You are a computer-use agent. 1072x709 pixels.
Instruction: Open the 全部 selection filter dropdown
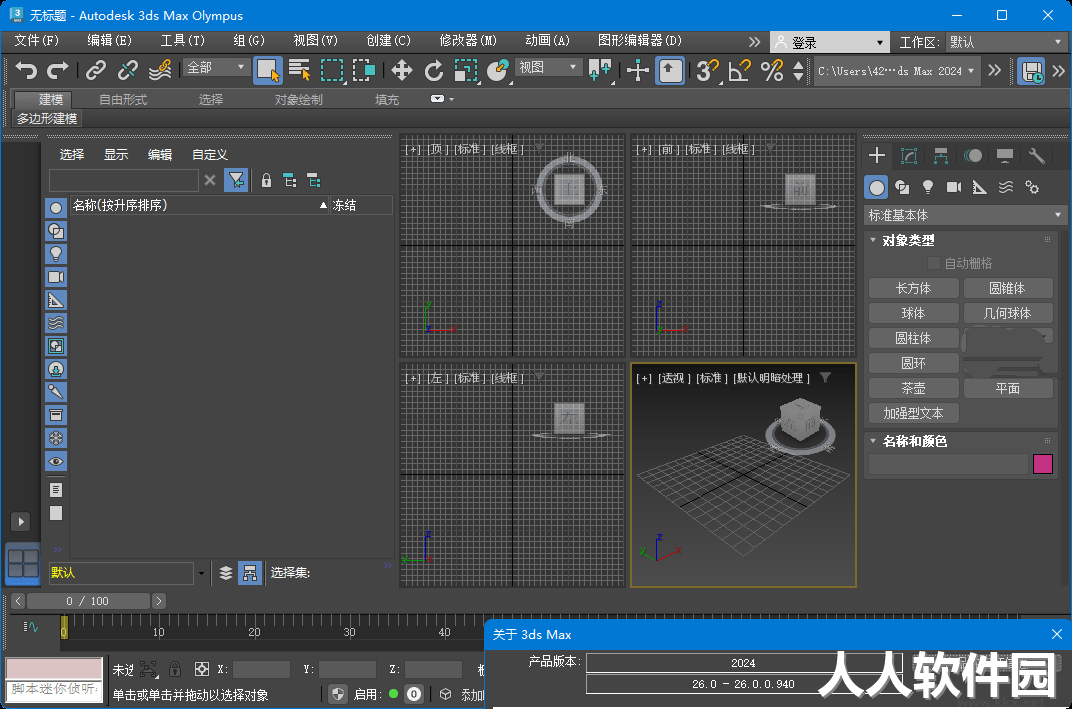[215, 68]
